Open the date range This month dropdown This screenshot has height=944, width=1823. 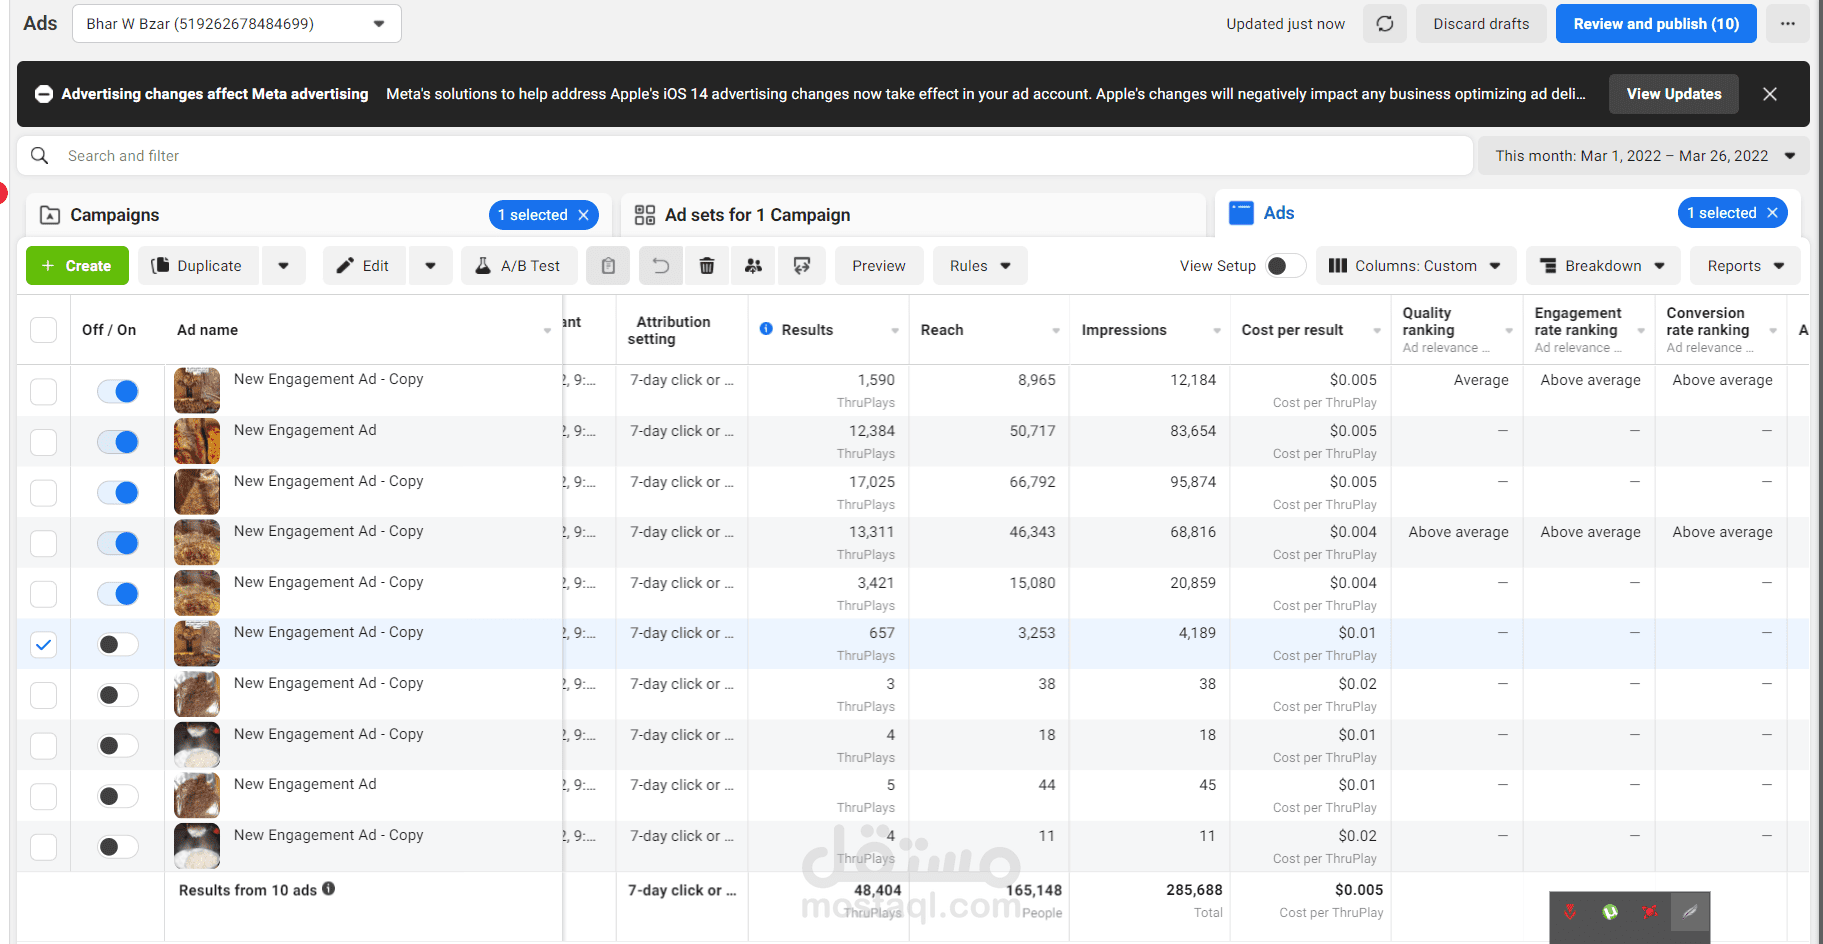[1644, 156]
